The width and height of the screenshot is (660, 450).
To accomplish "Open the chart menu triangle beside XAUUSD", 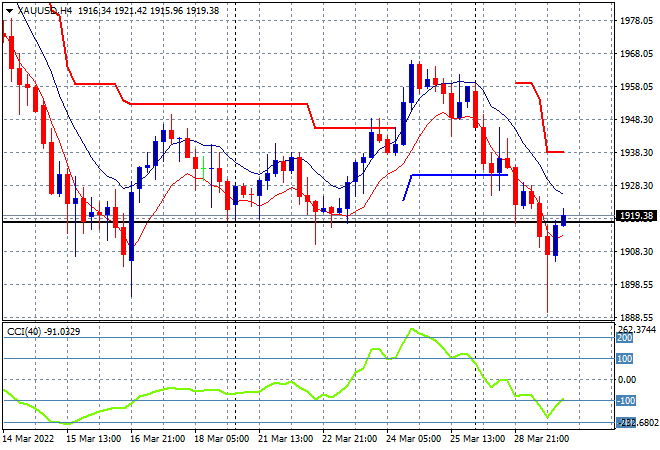I will 9,11.
